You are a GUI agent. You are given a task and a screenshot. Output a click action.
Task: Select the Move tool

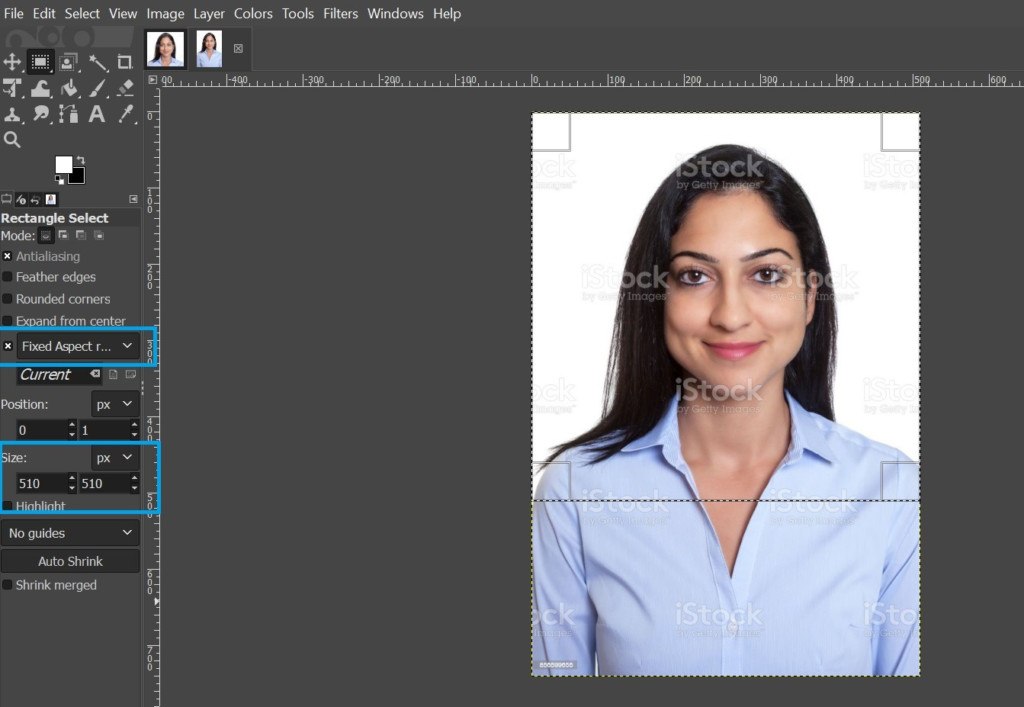click(13, 62)
